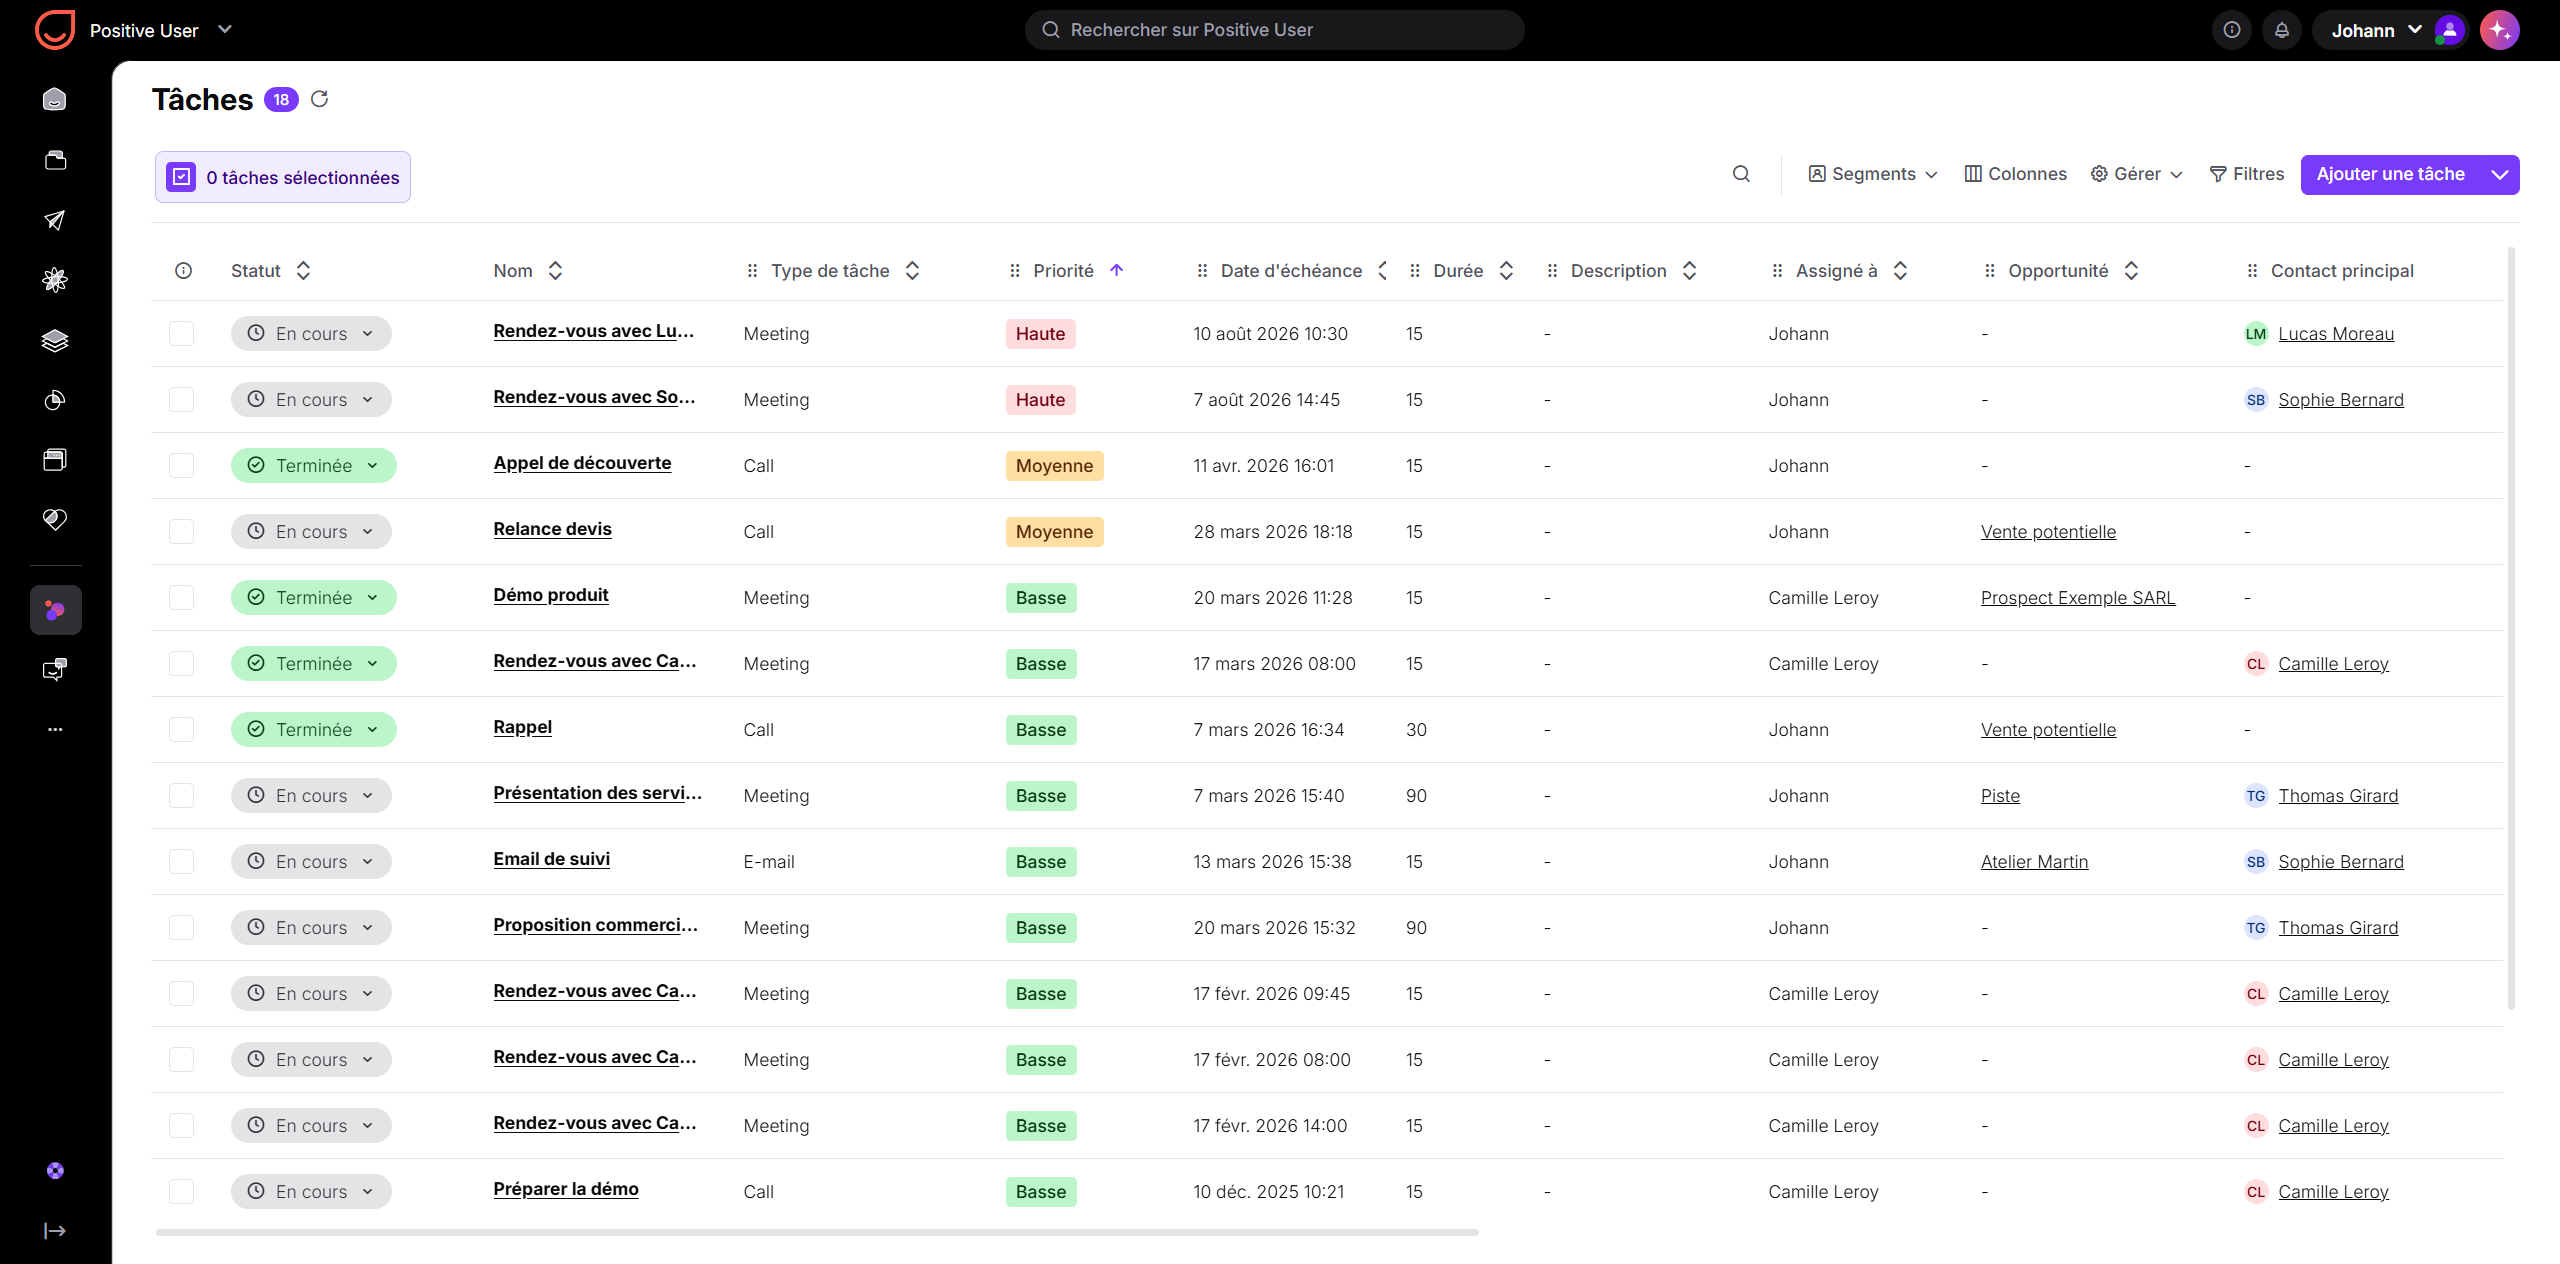Expand sidebar with bottom arrow icon
Viewport: 2560px width, 1264px height.
pos(55,1230)
